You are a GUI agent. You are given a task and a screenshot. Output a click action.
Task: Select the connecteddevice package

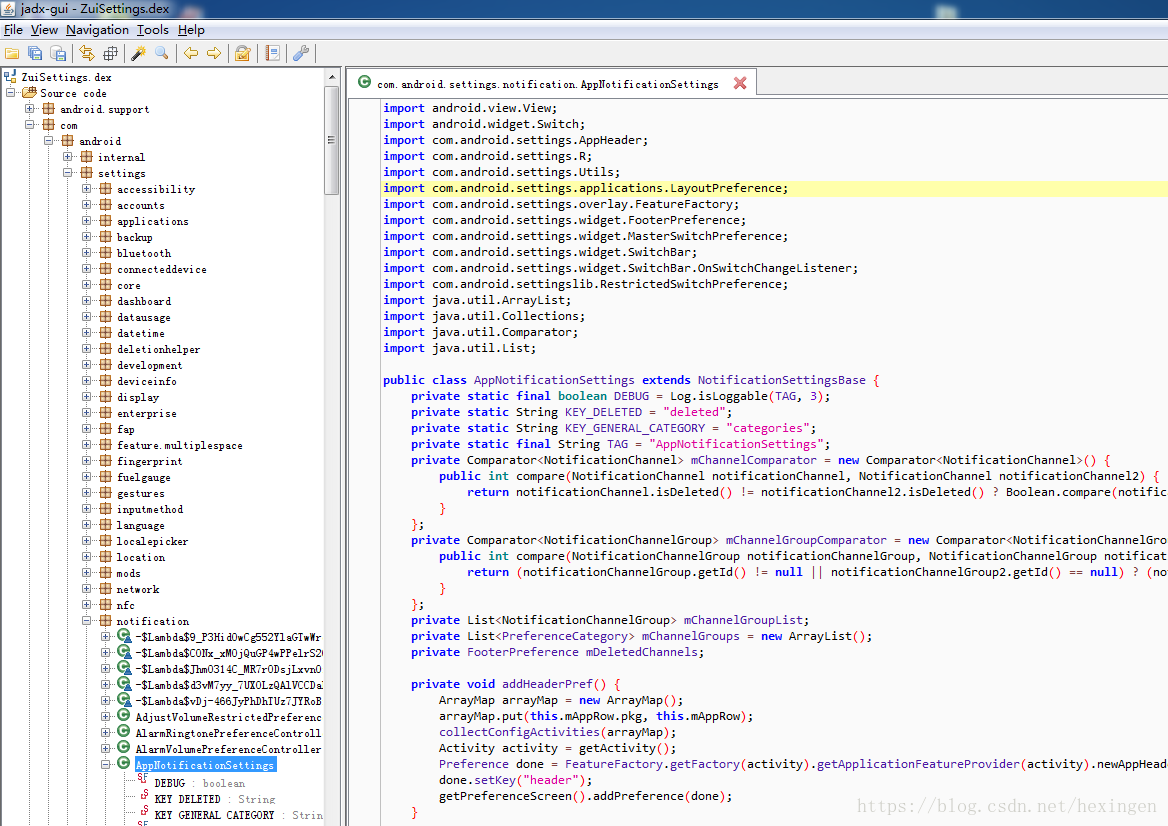(x=162, y=270)
